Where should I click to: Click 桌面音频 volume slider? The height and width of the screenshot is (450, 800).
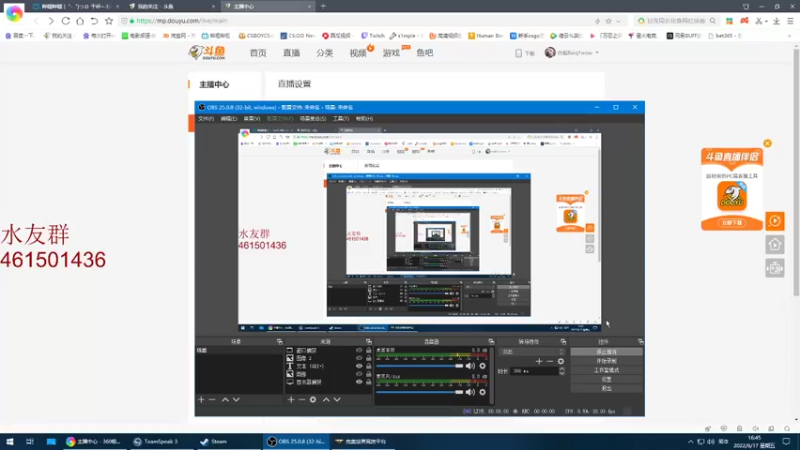(x=419, y=366)
